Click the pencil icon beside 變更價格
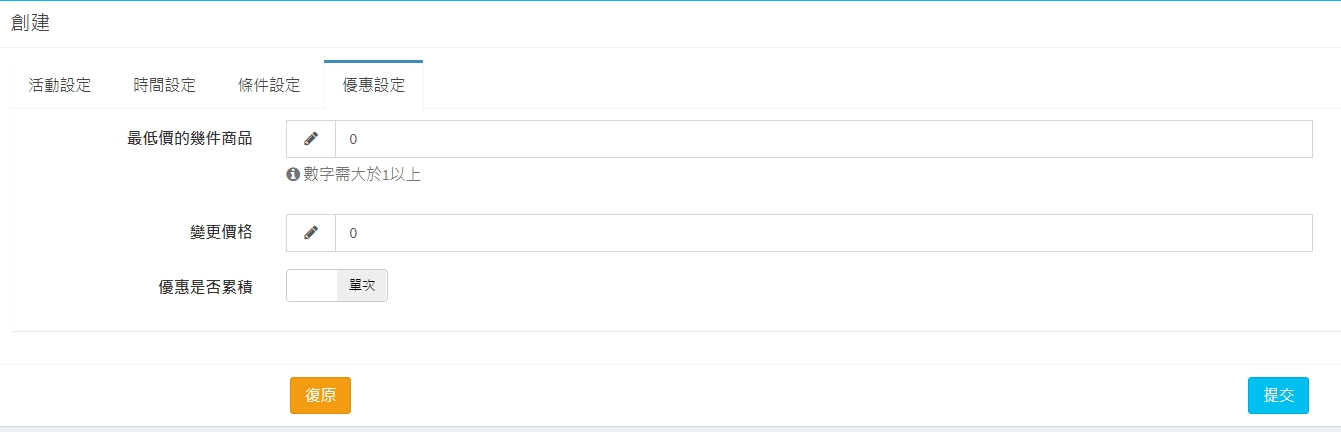Viewport: 1341px width, 432px height. (311, 233)
